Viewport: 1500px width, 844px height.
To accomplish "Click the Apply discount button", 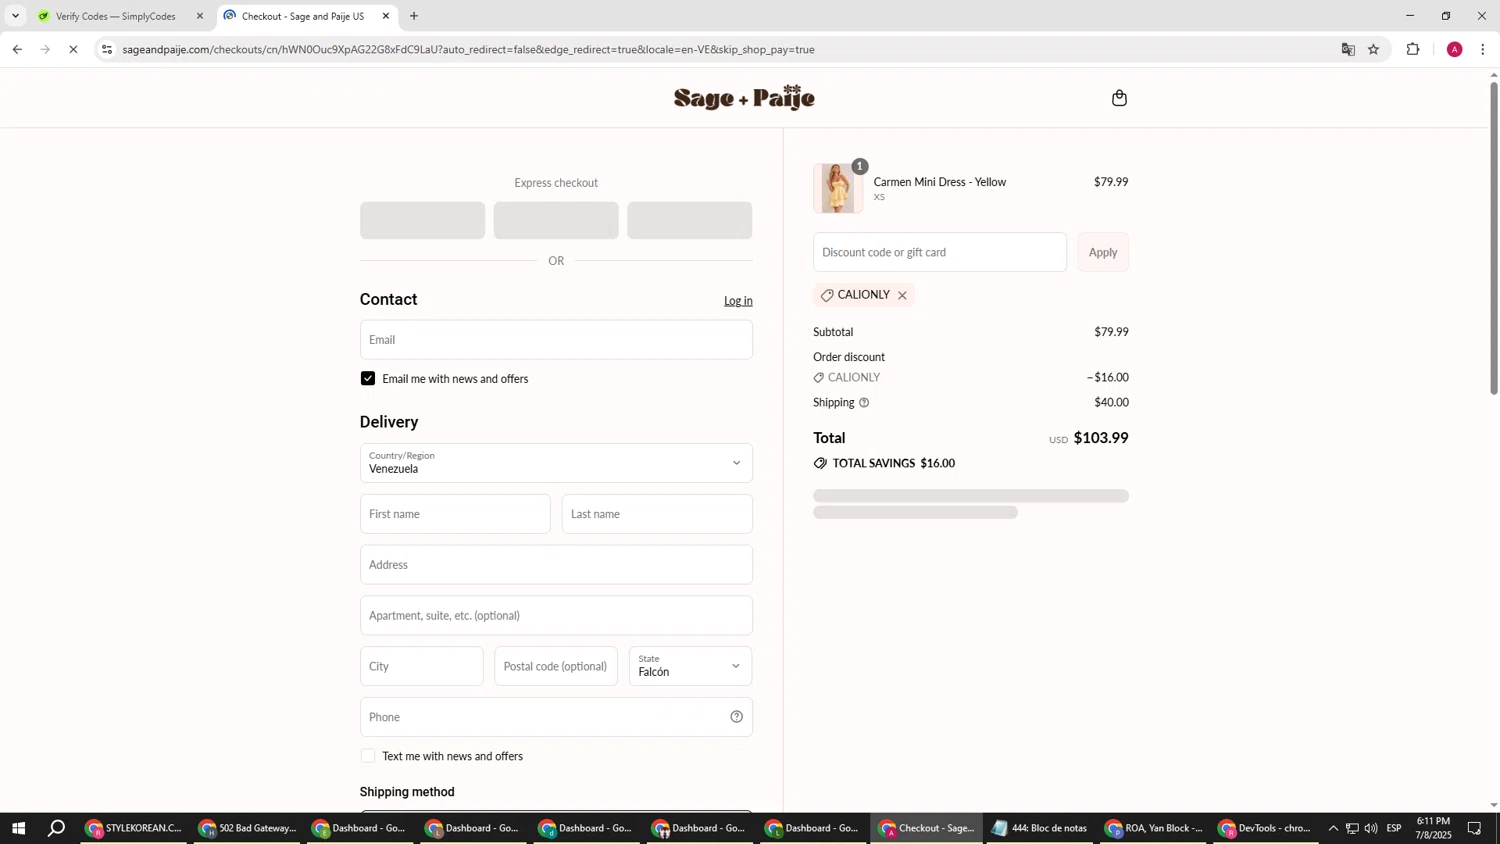I will click(x=1103, y=252).
